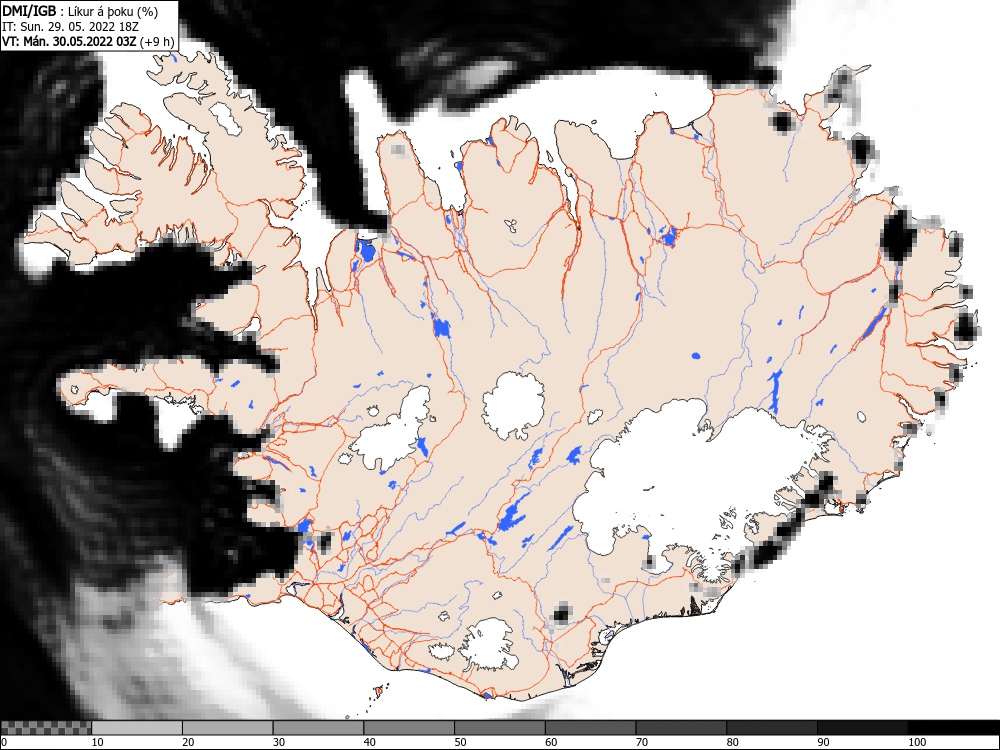Select the checkered 0–10 legend swatch
The width and height of the screenshot is (1000, 750).
pyautogui.click(x=46, y=728)
